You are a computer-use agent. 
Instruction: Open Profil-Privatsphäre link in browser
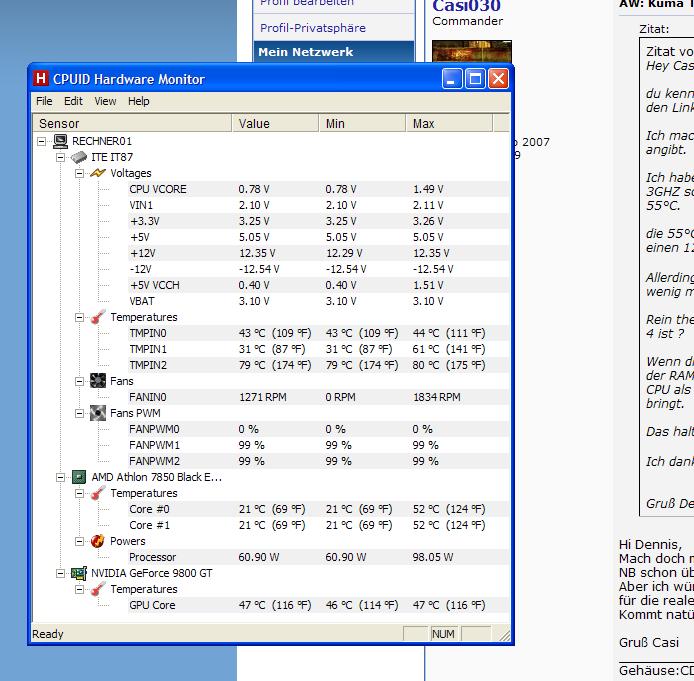click(x=313, y=28)
